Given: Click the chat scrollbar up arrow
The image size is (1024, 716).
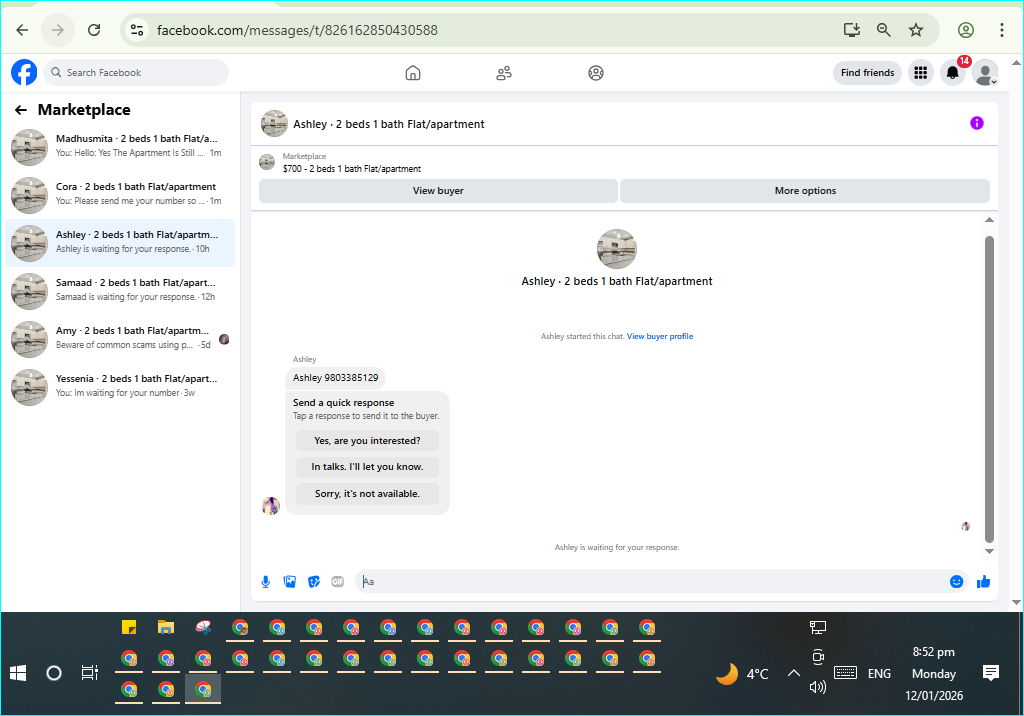Looking at the screenshot, I should pyautogui.click(x=989, y=220).
